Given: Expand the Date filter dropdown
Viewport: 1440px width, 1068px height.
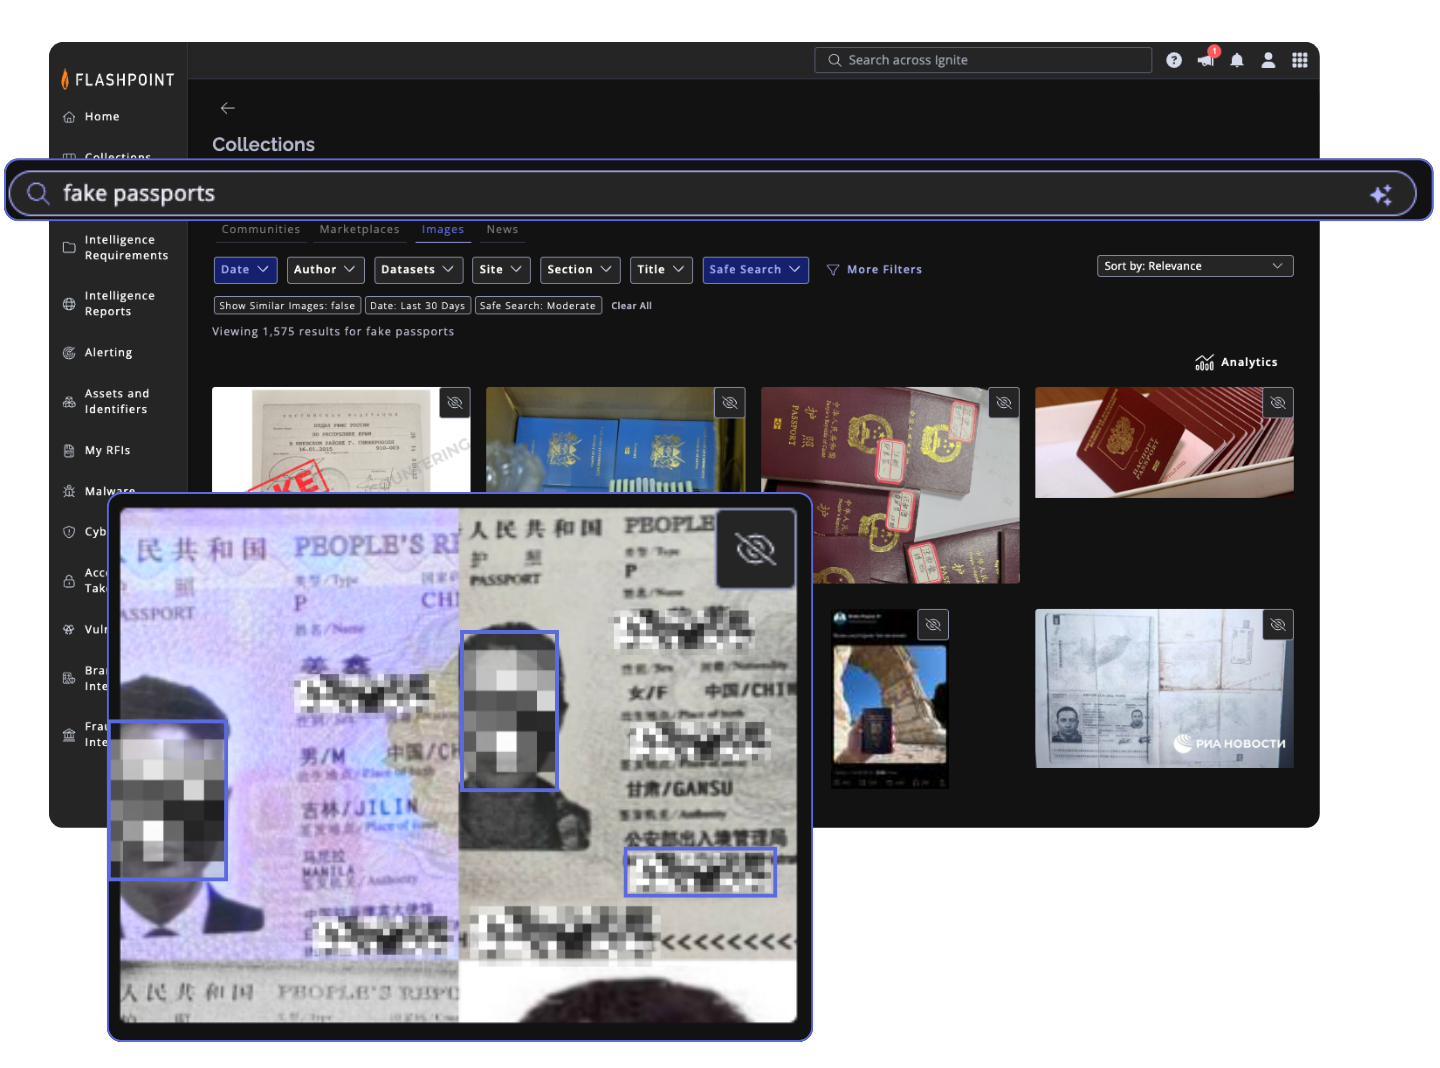Looking at the screenshot, I should tap(245, 270).
